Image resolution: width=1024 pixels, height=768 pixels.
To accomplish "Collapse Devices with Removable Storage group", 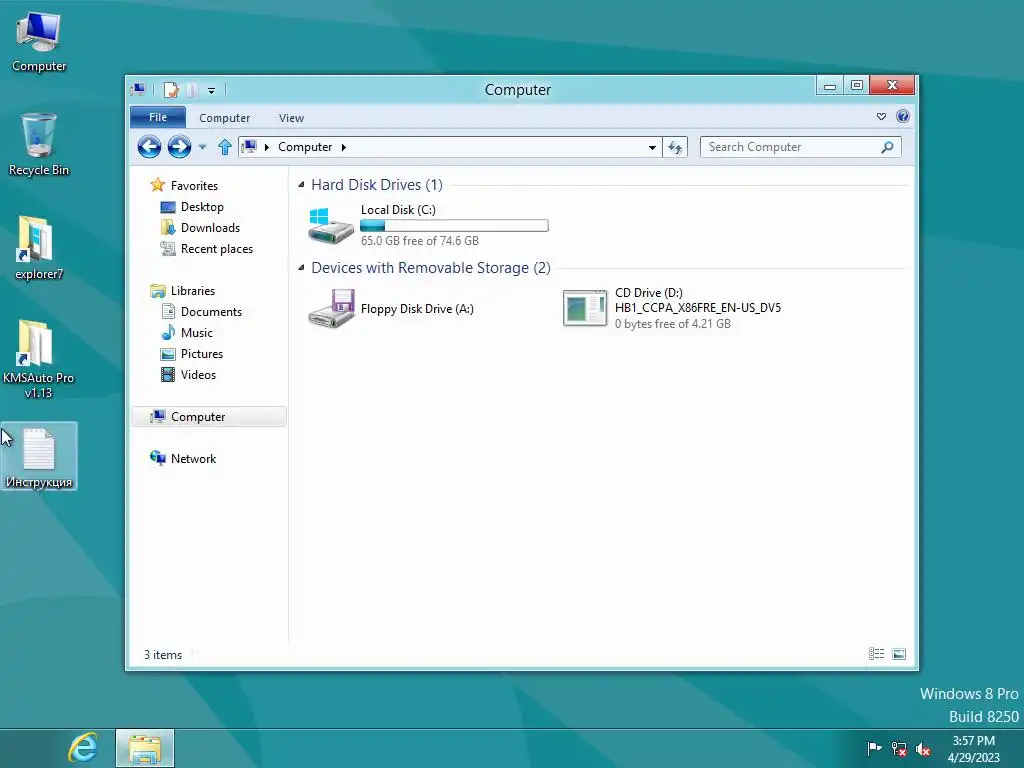I will tap(301, 268).
